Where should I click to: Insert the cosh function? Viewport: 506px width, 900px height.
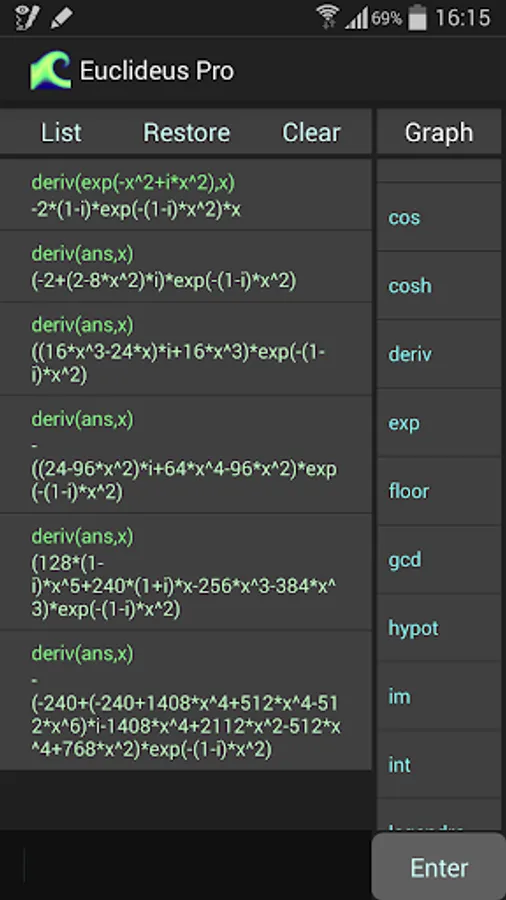click(x=439, y=285)
